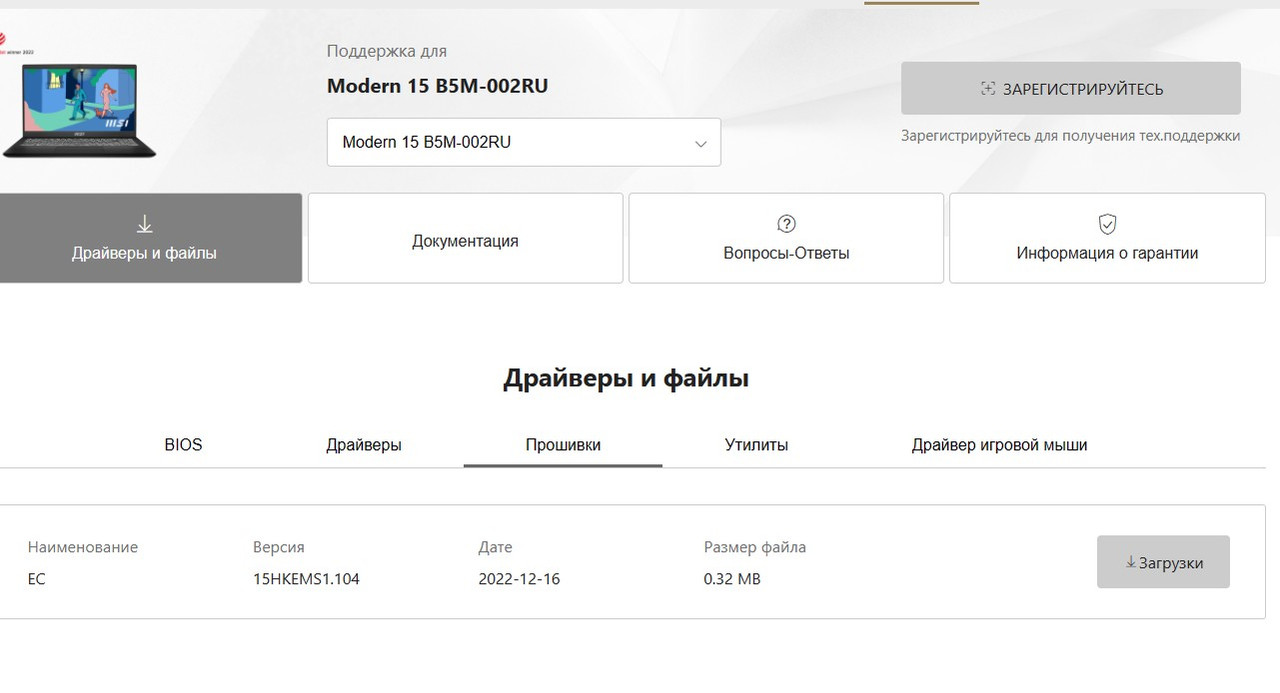Click the register icon beside ЗАРЕГИСТРИРУЙТЕСЬ
Screen dimensions: 1280x693
click(988, 89)
